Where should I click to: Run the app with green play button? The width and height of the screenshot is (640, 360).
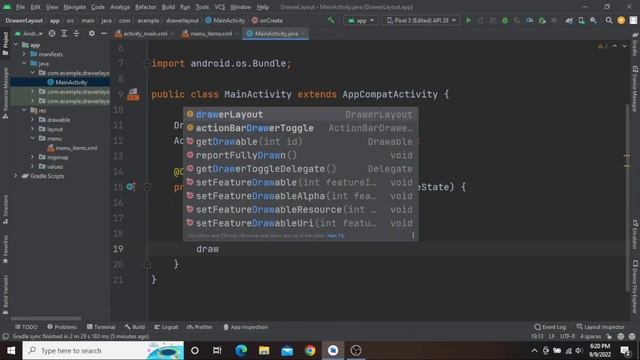click(x=469, y=20)
